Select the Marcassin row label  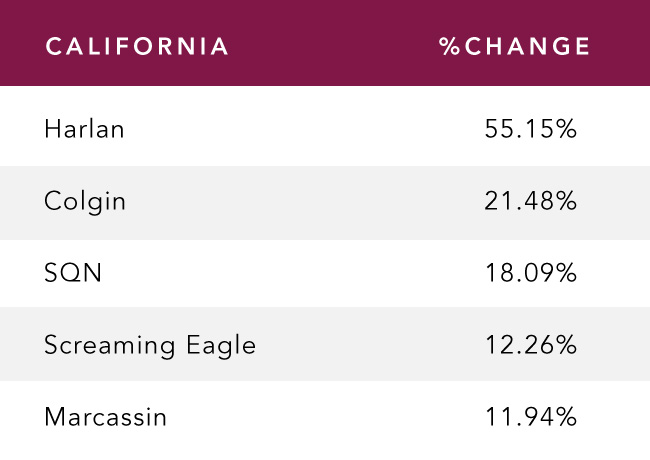(105, 417)
